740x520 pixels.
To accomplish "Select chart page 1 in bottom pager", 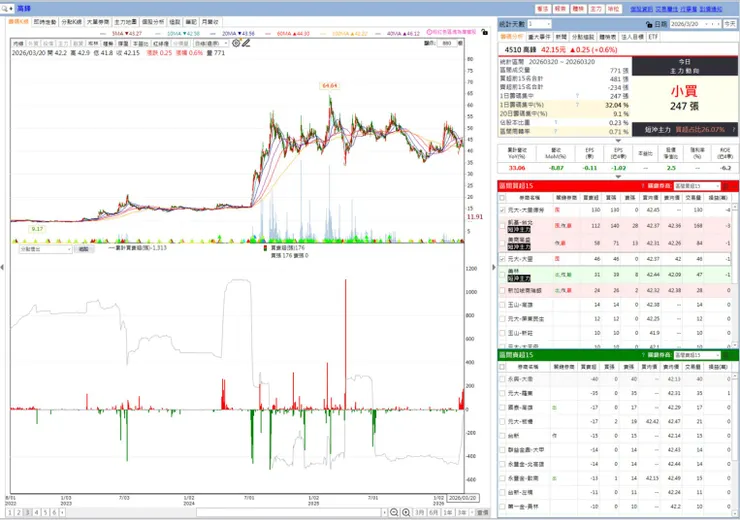I will pyautogui.click(x=9, y=512).
